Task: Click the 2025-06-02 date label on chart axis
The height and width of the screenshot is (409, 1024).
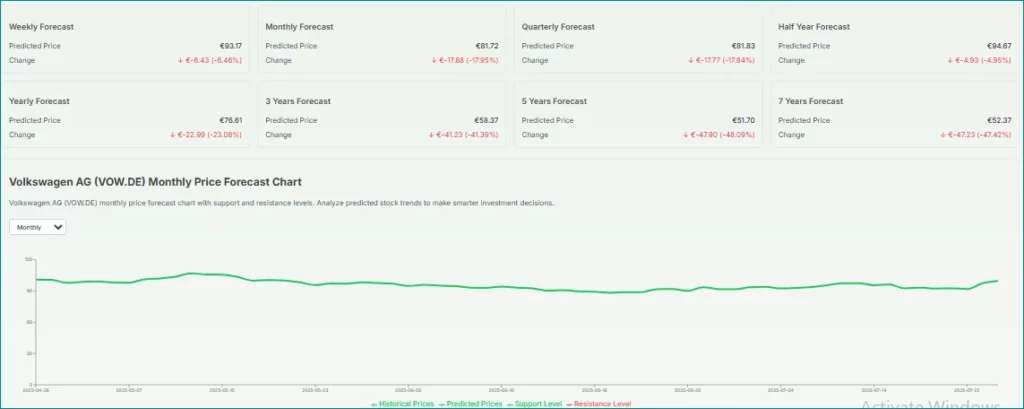Action: click(408, 389)
